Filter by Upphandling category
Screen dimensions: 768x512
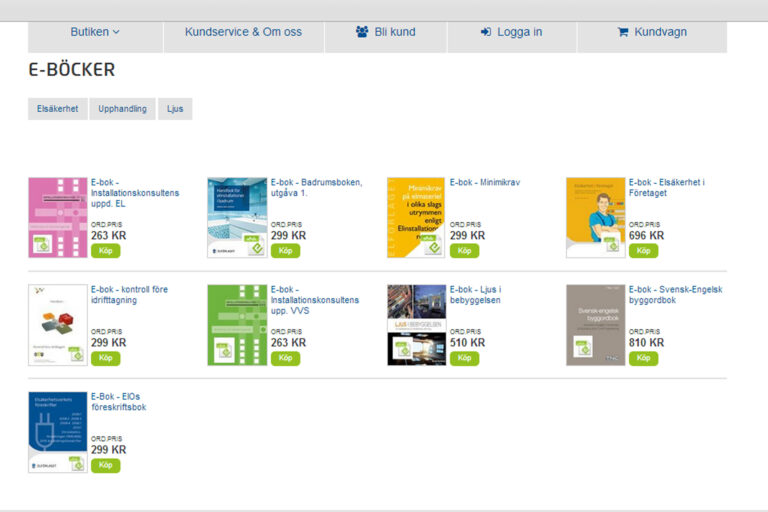[x=122, y=109]
